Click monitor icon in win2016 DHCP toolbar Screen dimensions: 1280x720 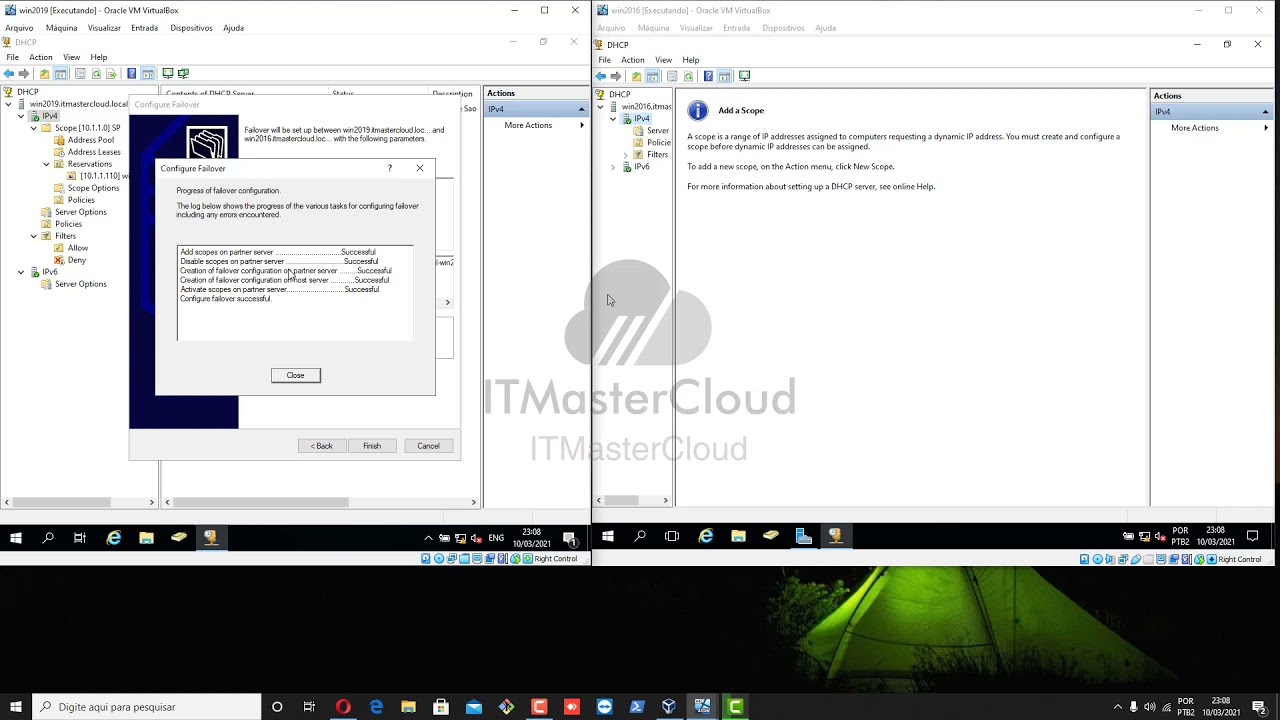coord(744,76)
